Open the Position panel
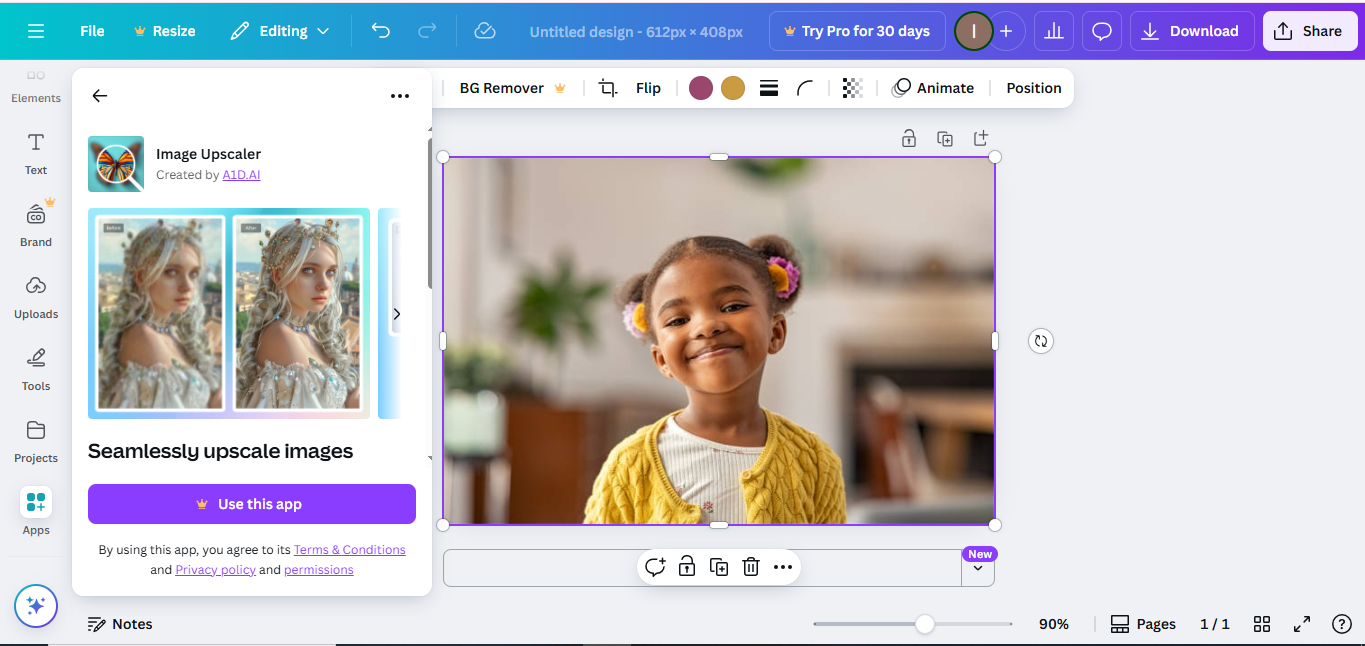 tap(1033, 88)
